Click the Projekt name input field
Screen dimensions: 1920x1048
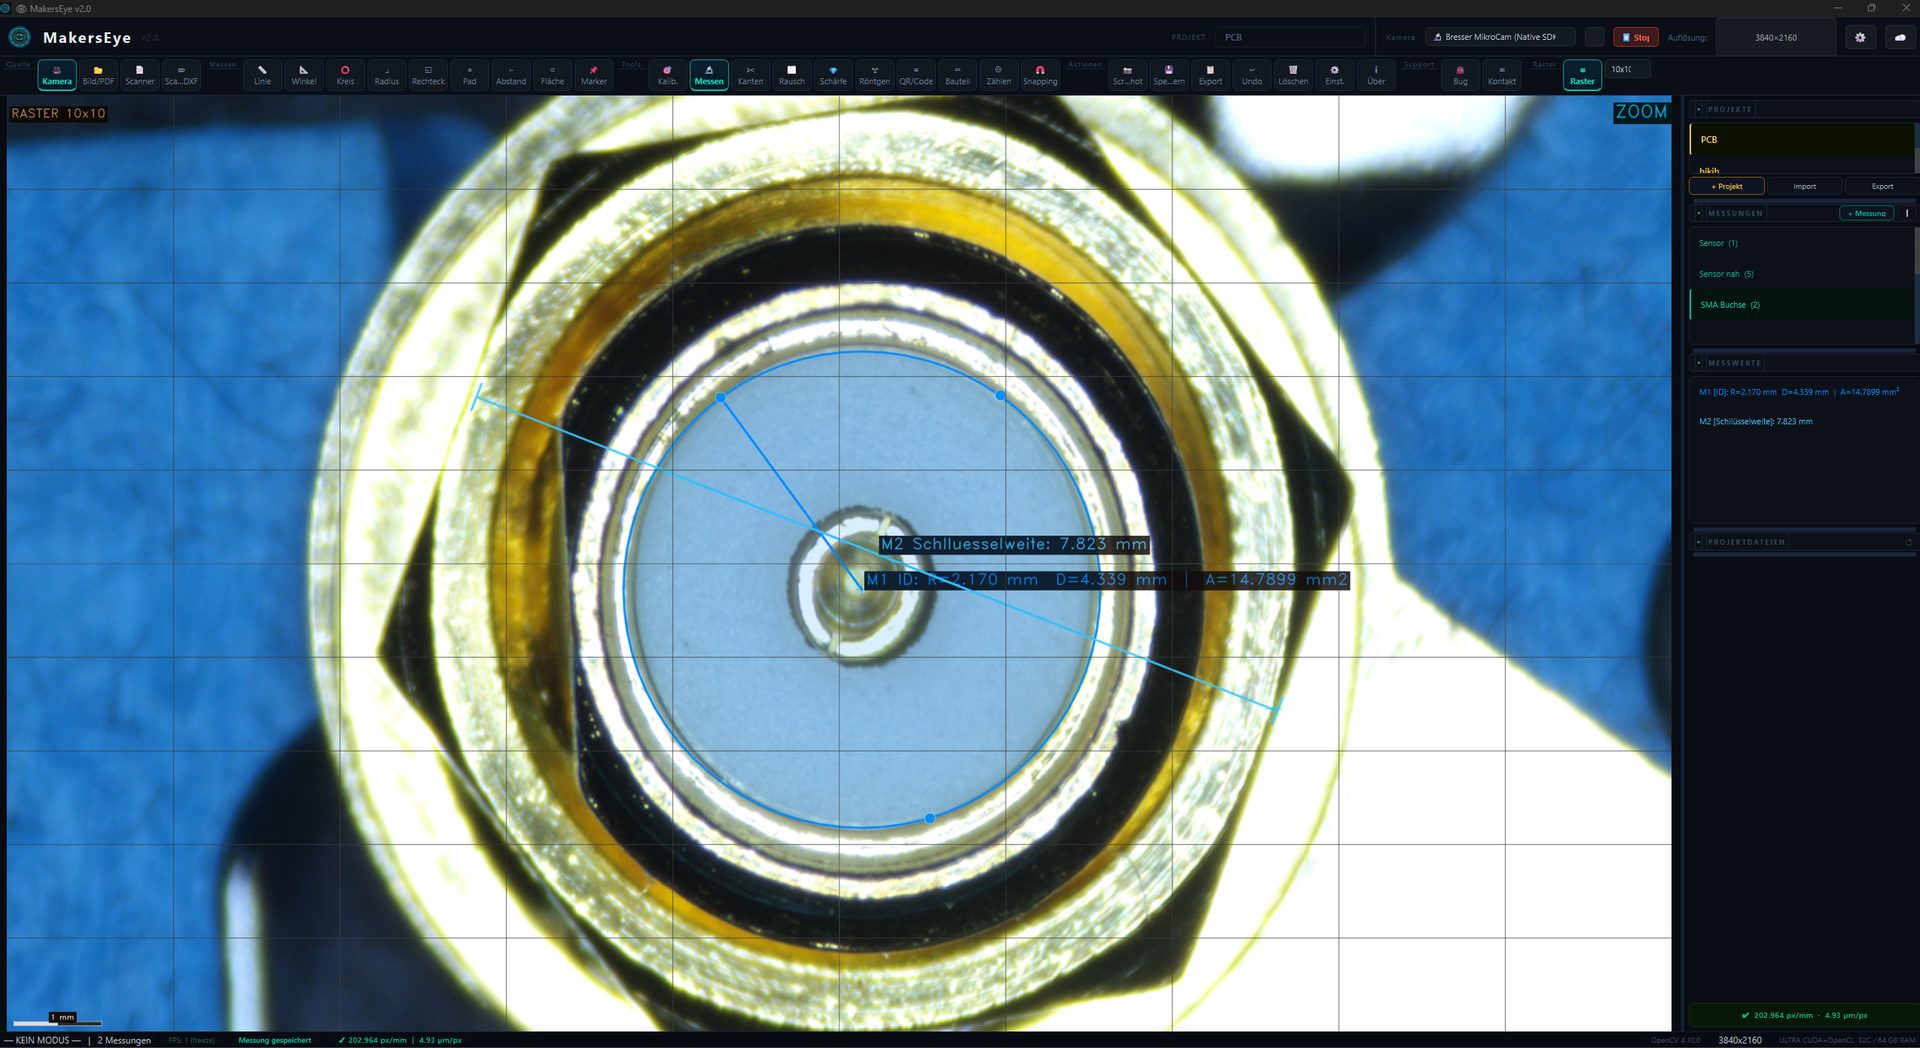(1289, 37)
